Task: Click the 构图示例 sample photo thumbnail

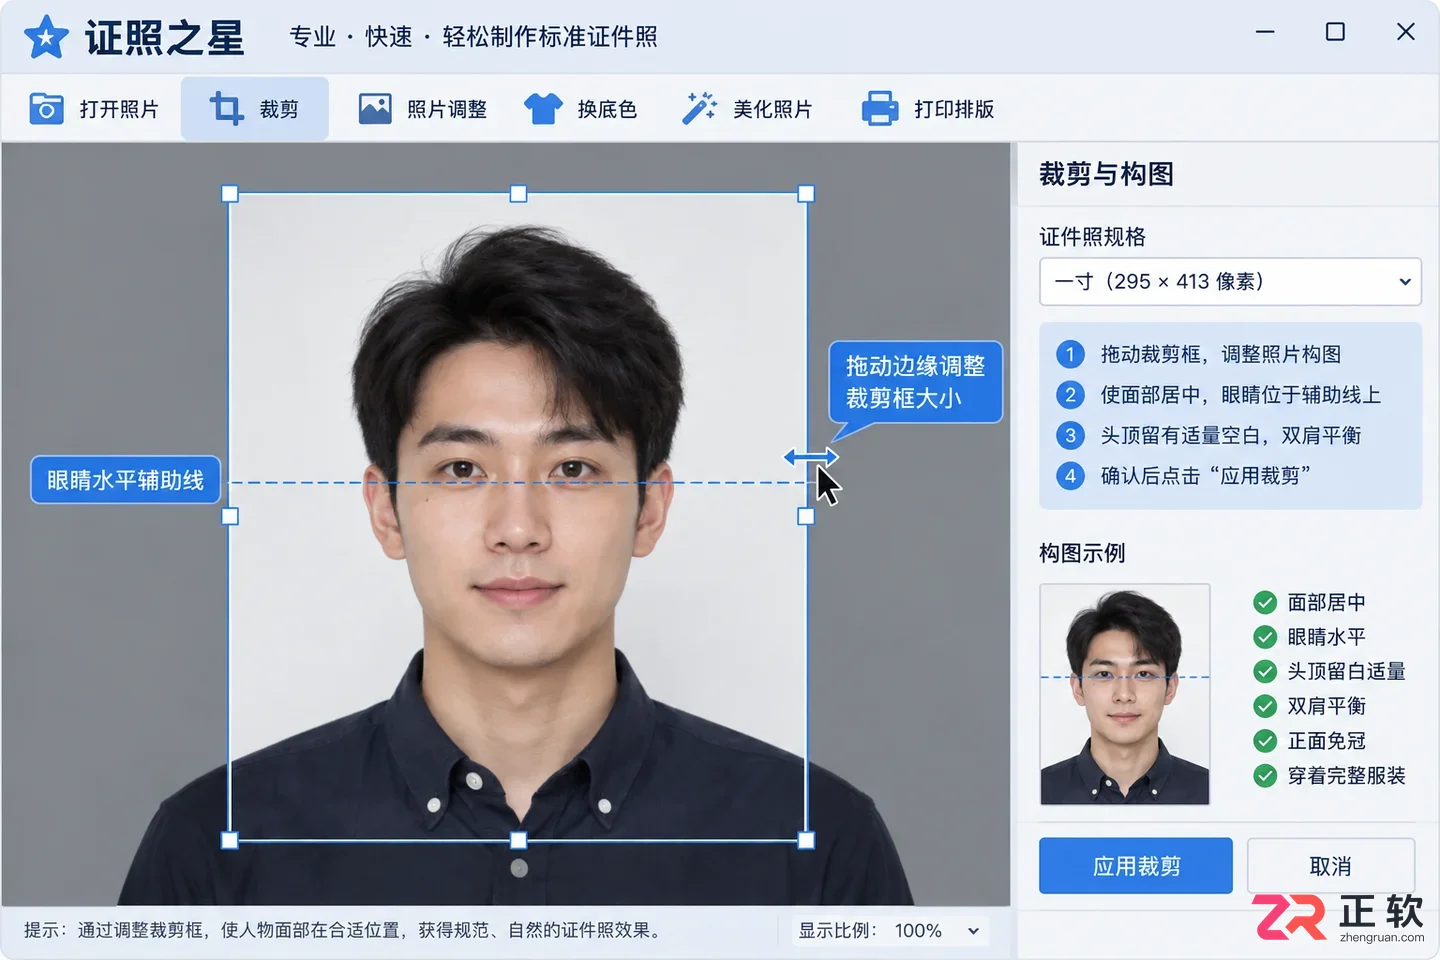Action: coord(1125,695)
